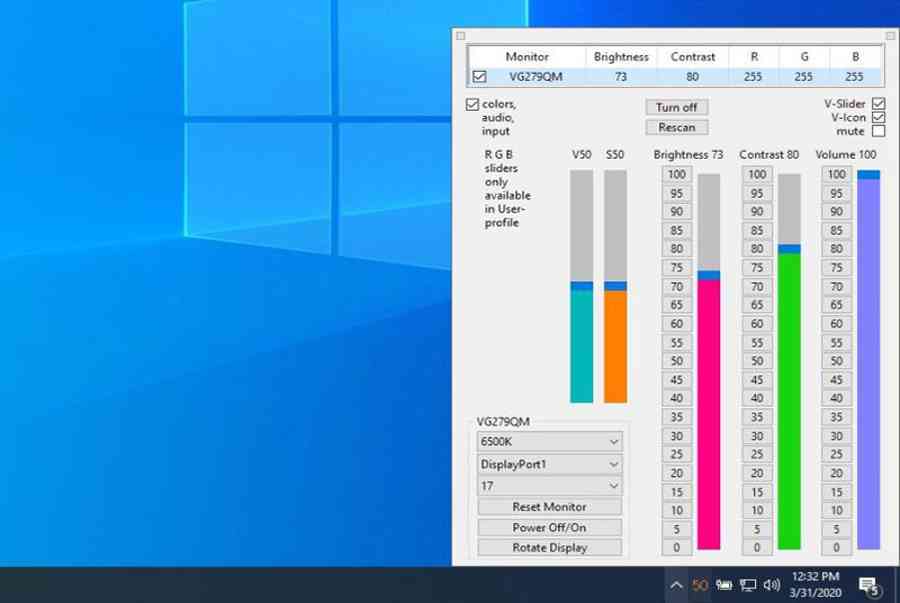Disable the V-Slider checkbox

878,104
